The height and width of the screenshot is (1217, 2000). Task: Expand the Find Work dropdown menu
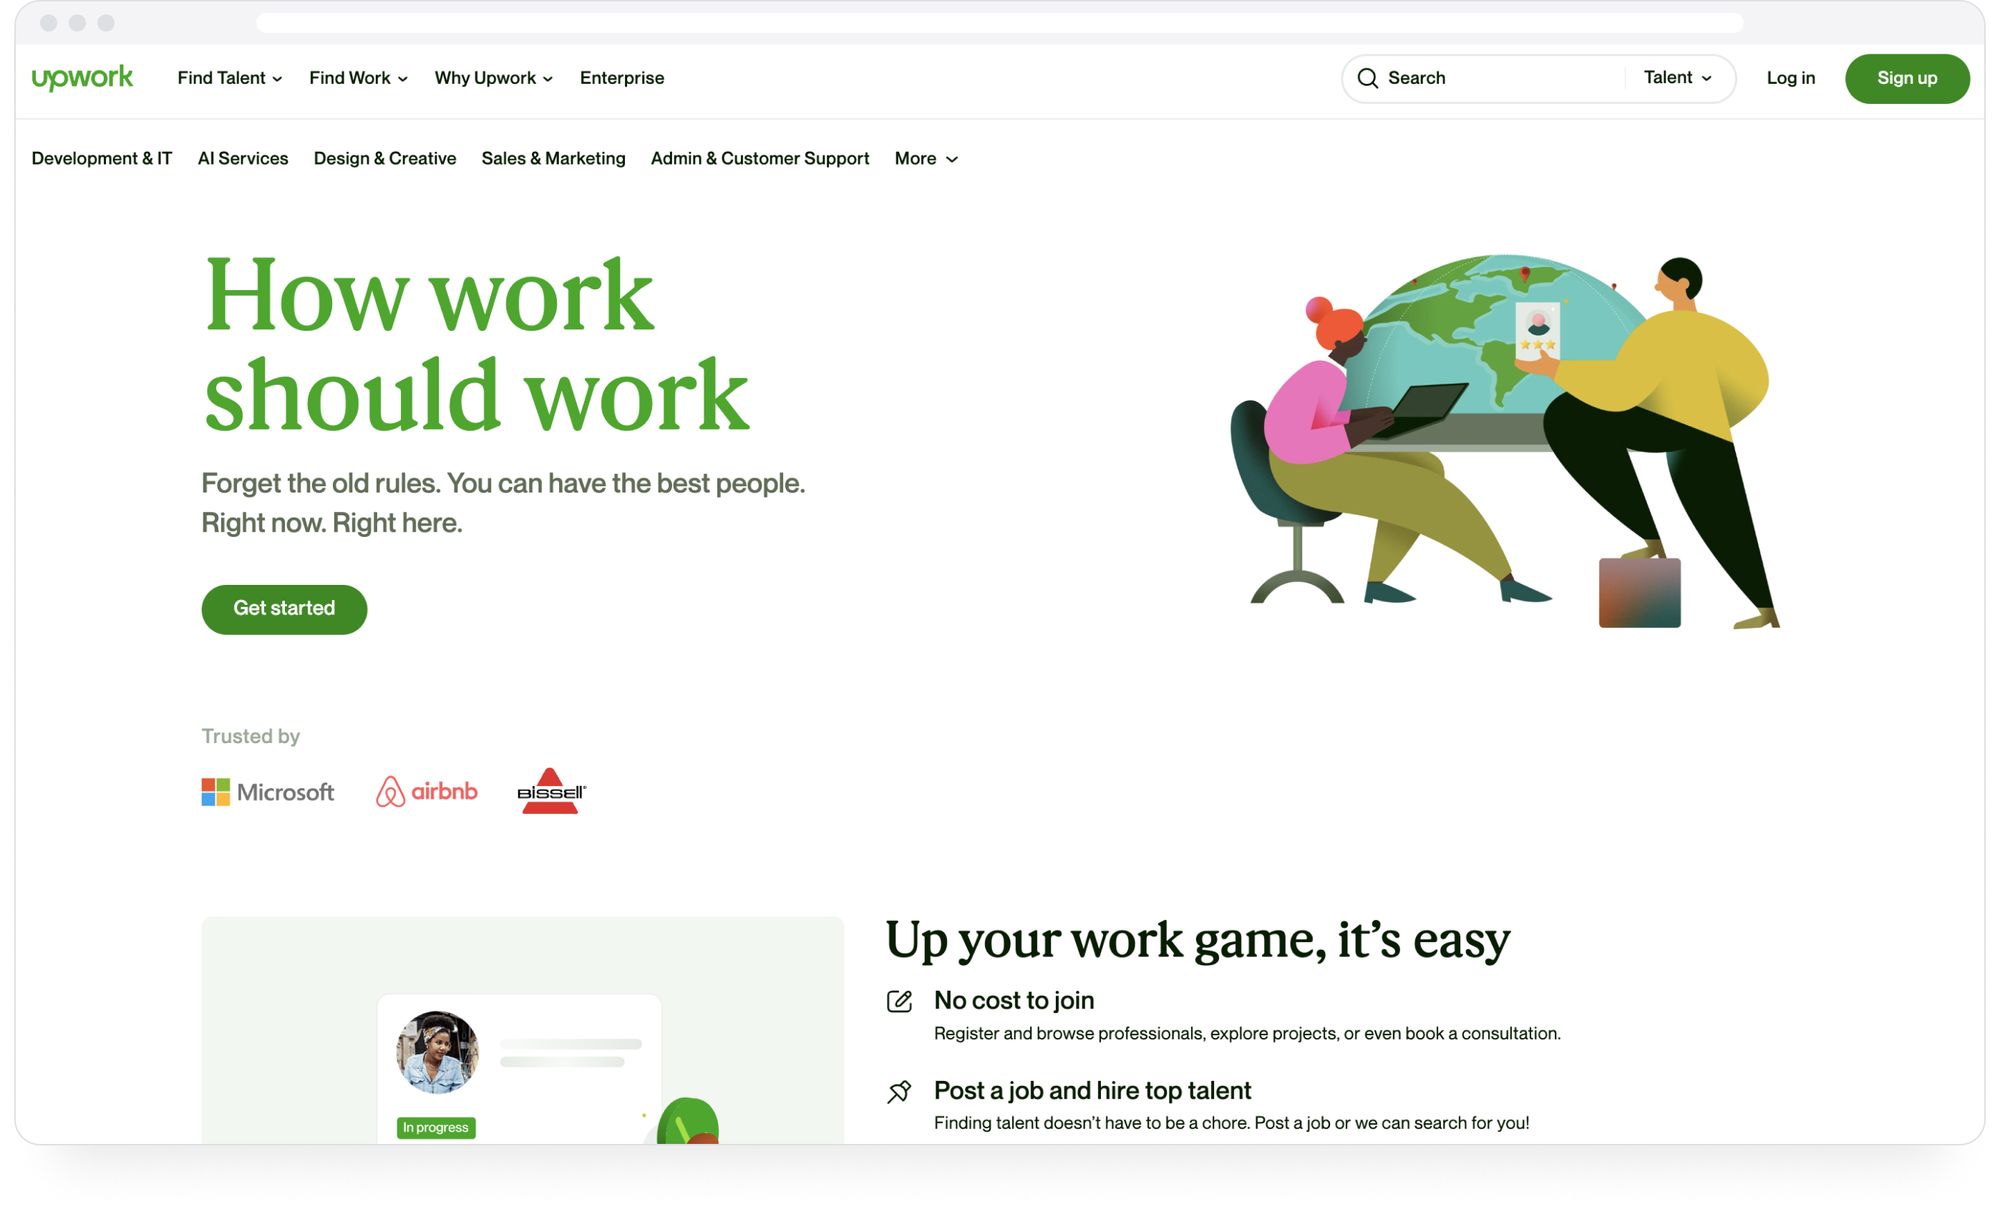359,79
